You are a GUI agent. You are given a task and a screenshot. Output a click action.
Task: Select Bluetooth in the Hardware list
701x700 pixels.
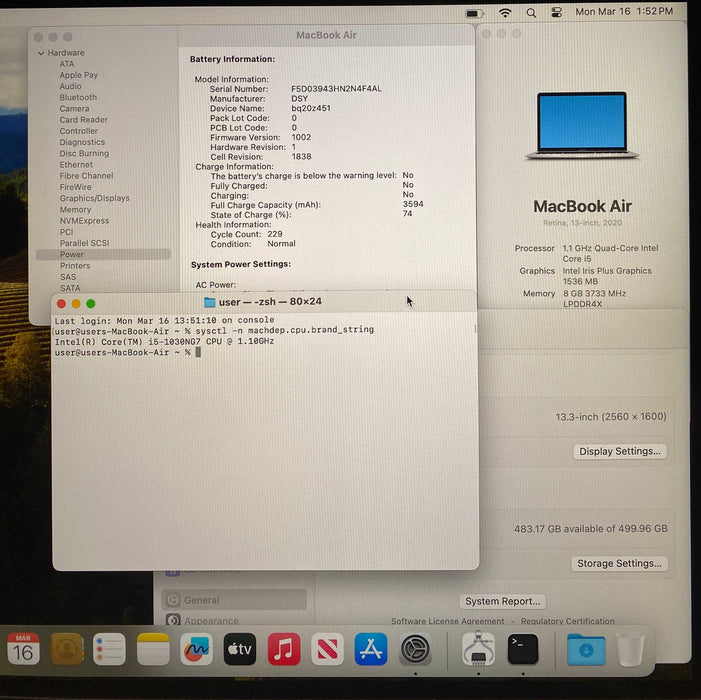(x=78, y=97)
